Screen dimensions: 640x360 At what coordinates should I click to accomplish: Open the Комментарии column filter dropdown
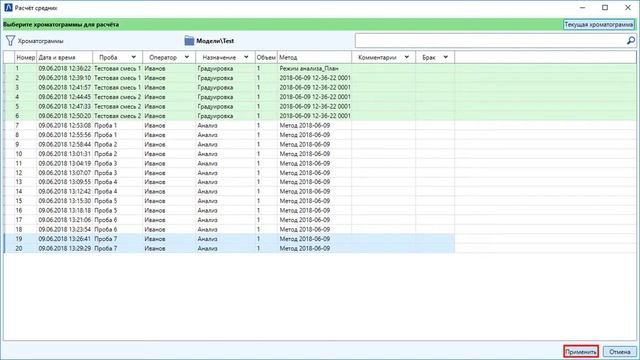tap(407, 57)
